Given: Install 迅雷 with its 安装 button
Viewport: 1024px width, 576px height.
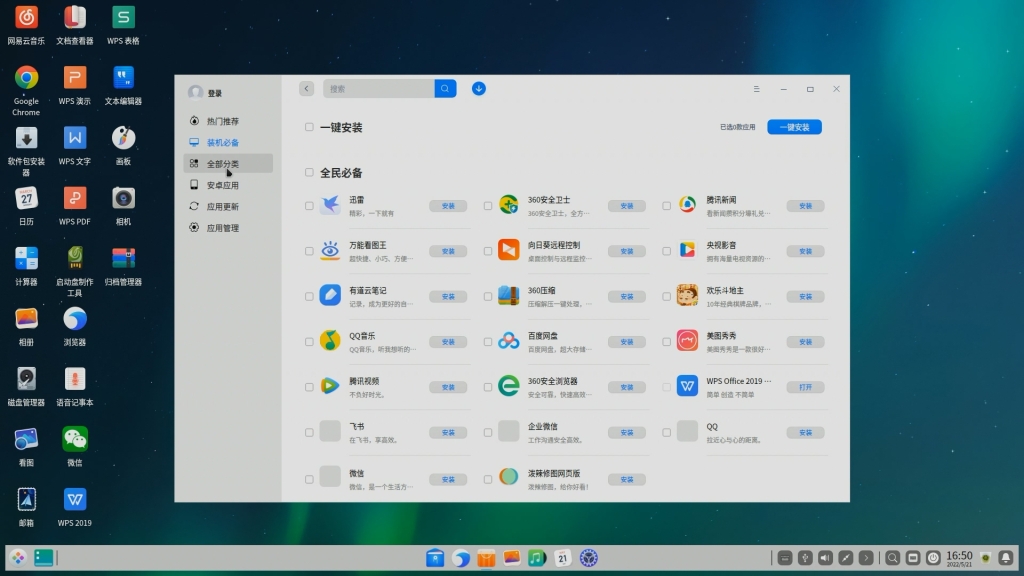Looking at the screenshot, I should tap(448, 206).
